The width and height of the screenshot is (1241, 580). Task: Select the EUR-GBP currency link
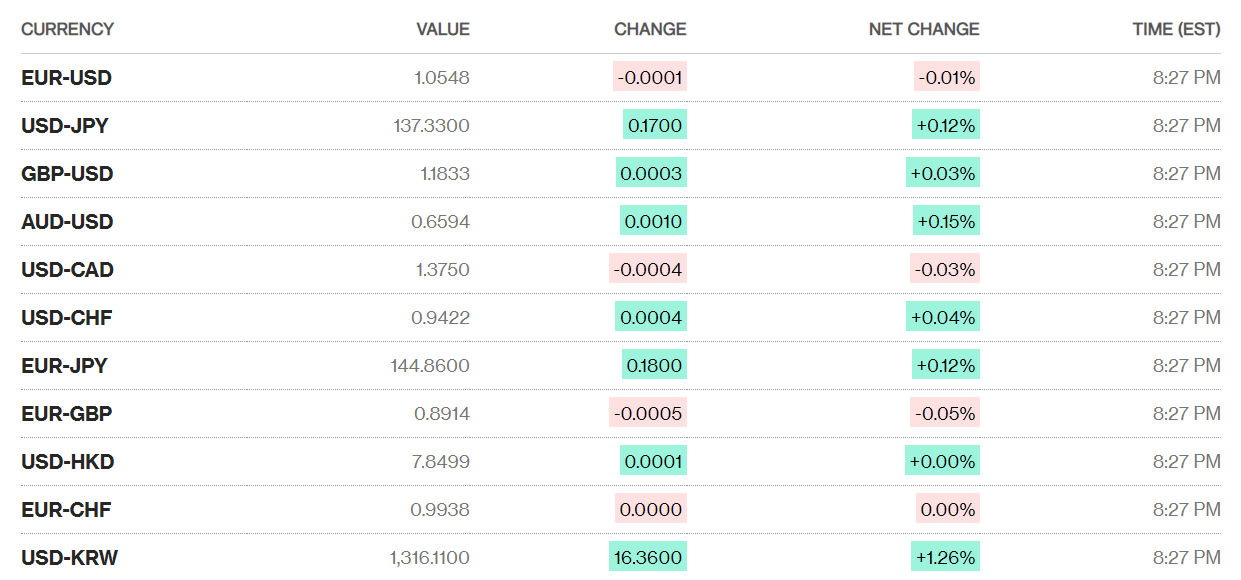(x=66, y=414)
